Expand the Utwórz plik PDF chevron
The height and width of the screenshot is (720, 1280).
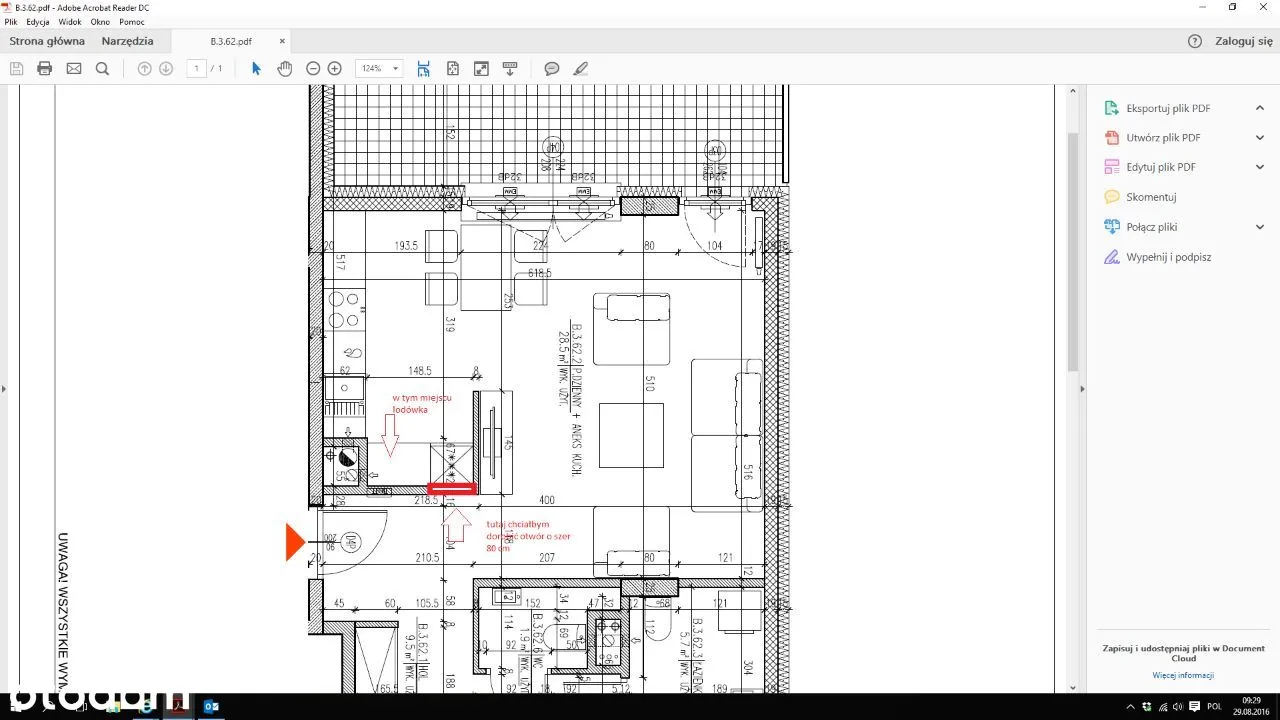(1260, 138)
